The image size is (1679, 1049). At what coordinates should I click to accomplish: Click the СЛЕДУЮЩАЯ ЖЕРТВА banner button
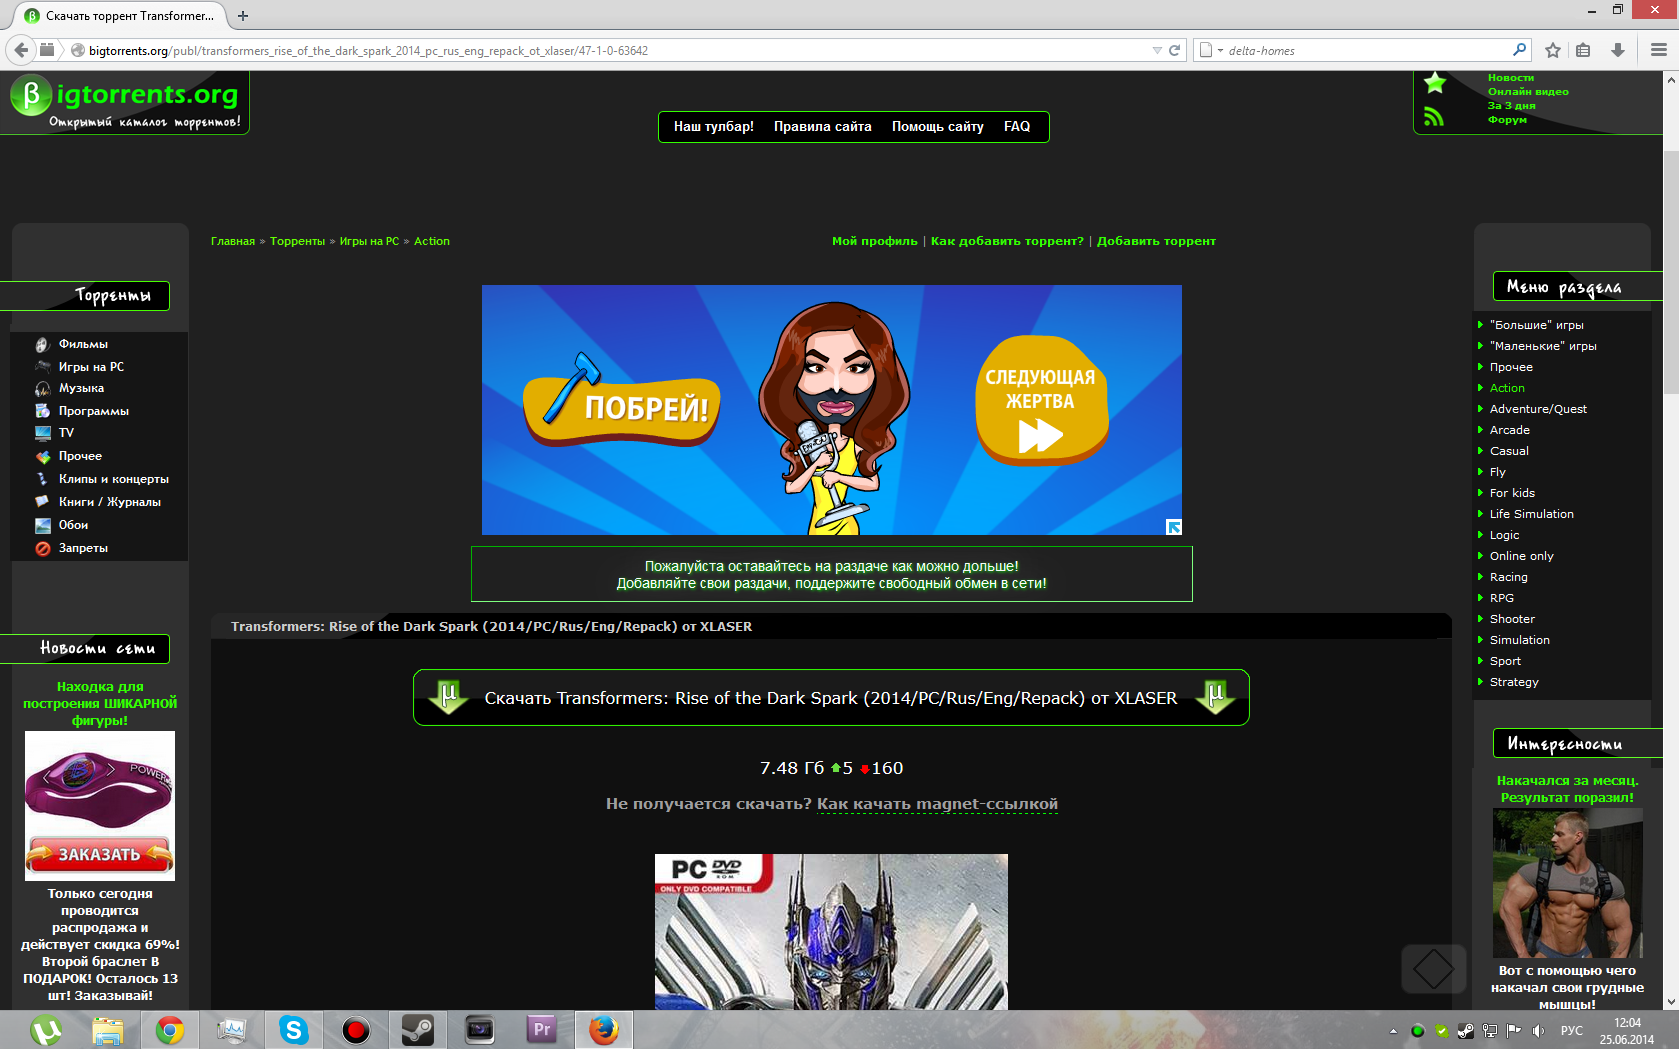point(1040,399)
